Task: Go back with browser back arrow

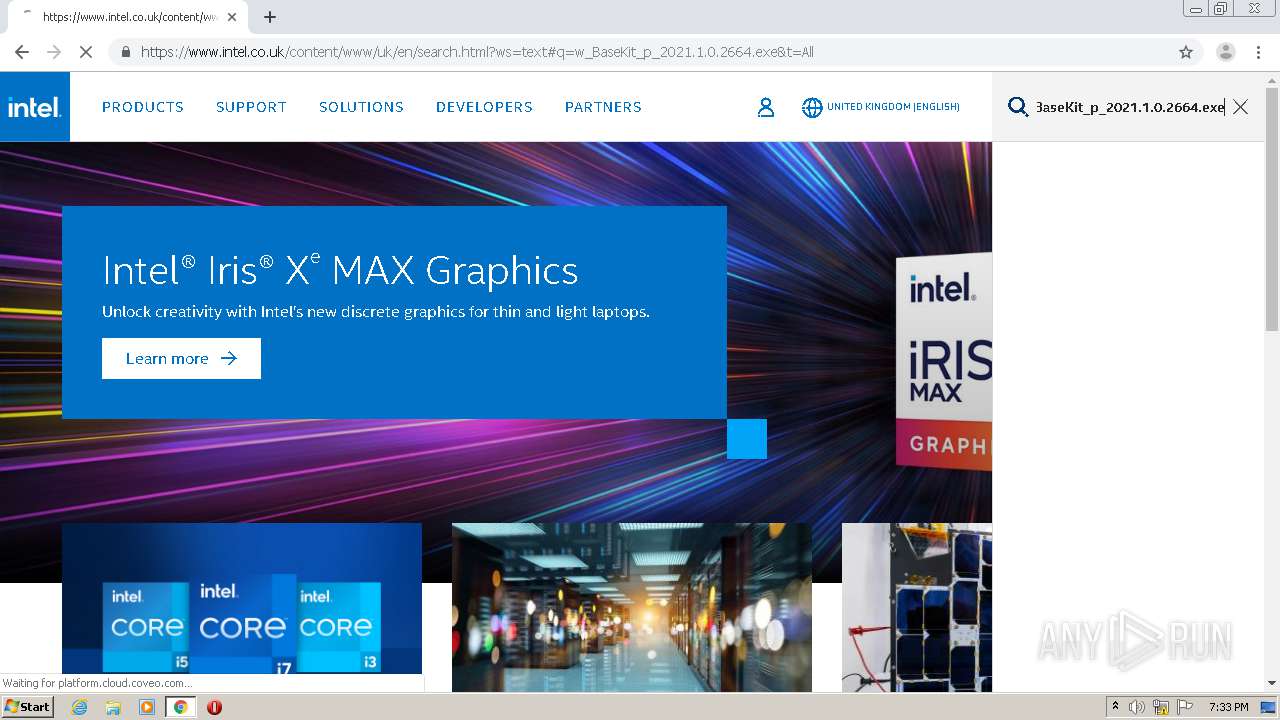Action: point(22,52)
